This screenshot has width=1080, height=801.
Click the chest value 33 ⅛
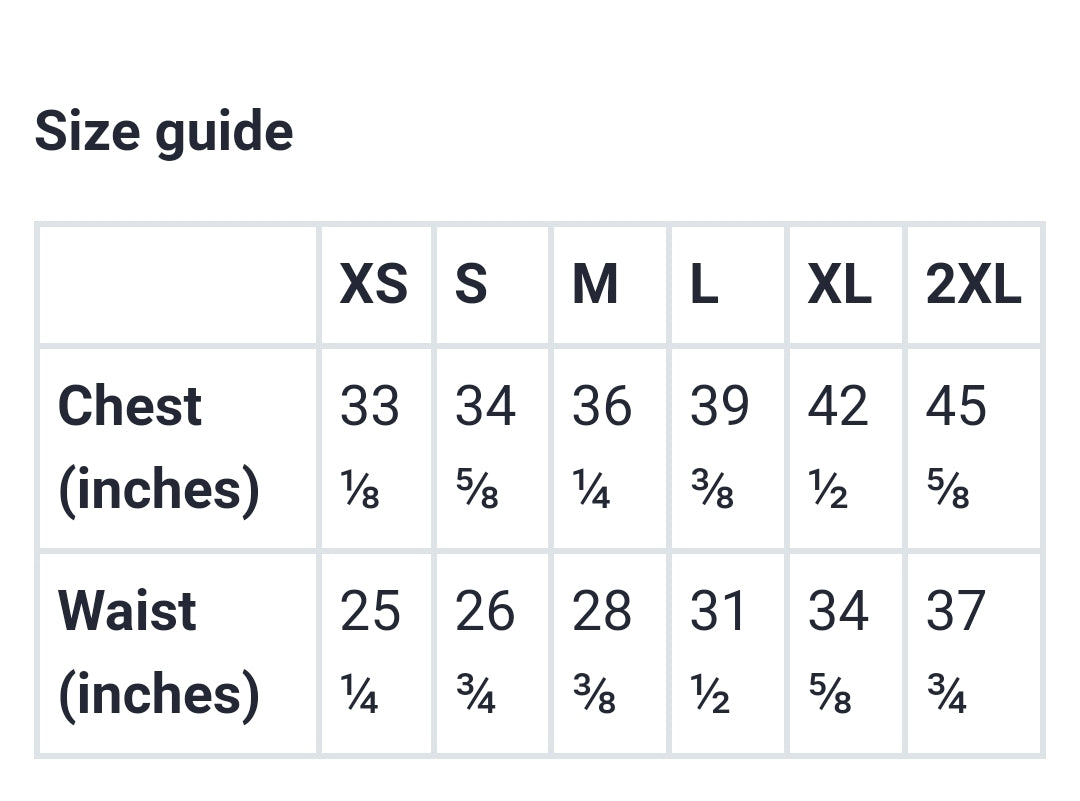coord(370,447)
